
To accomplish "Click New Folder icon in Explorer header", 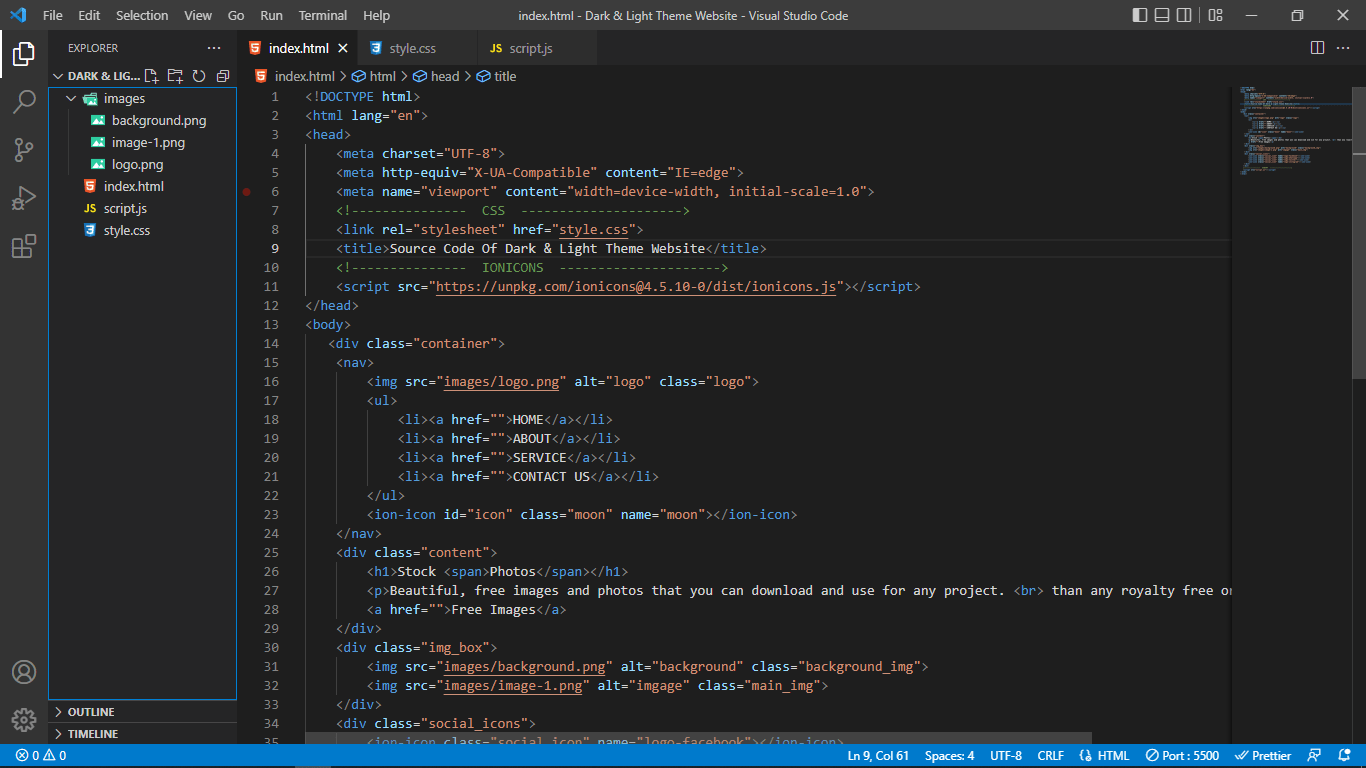I will click(x=175, y=76).
